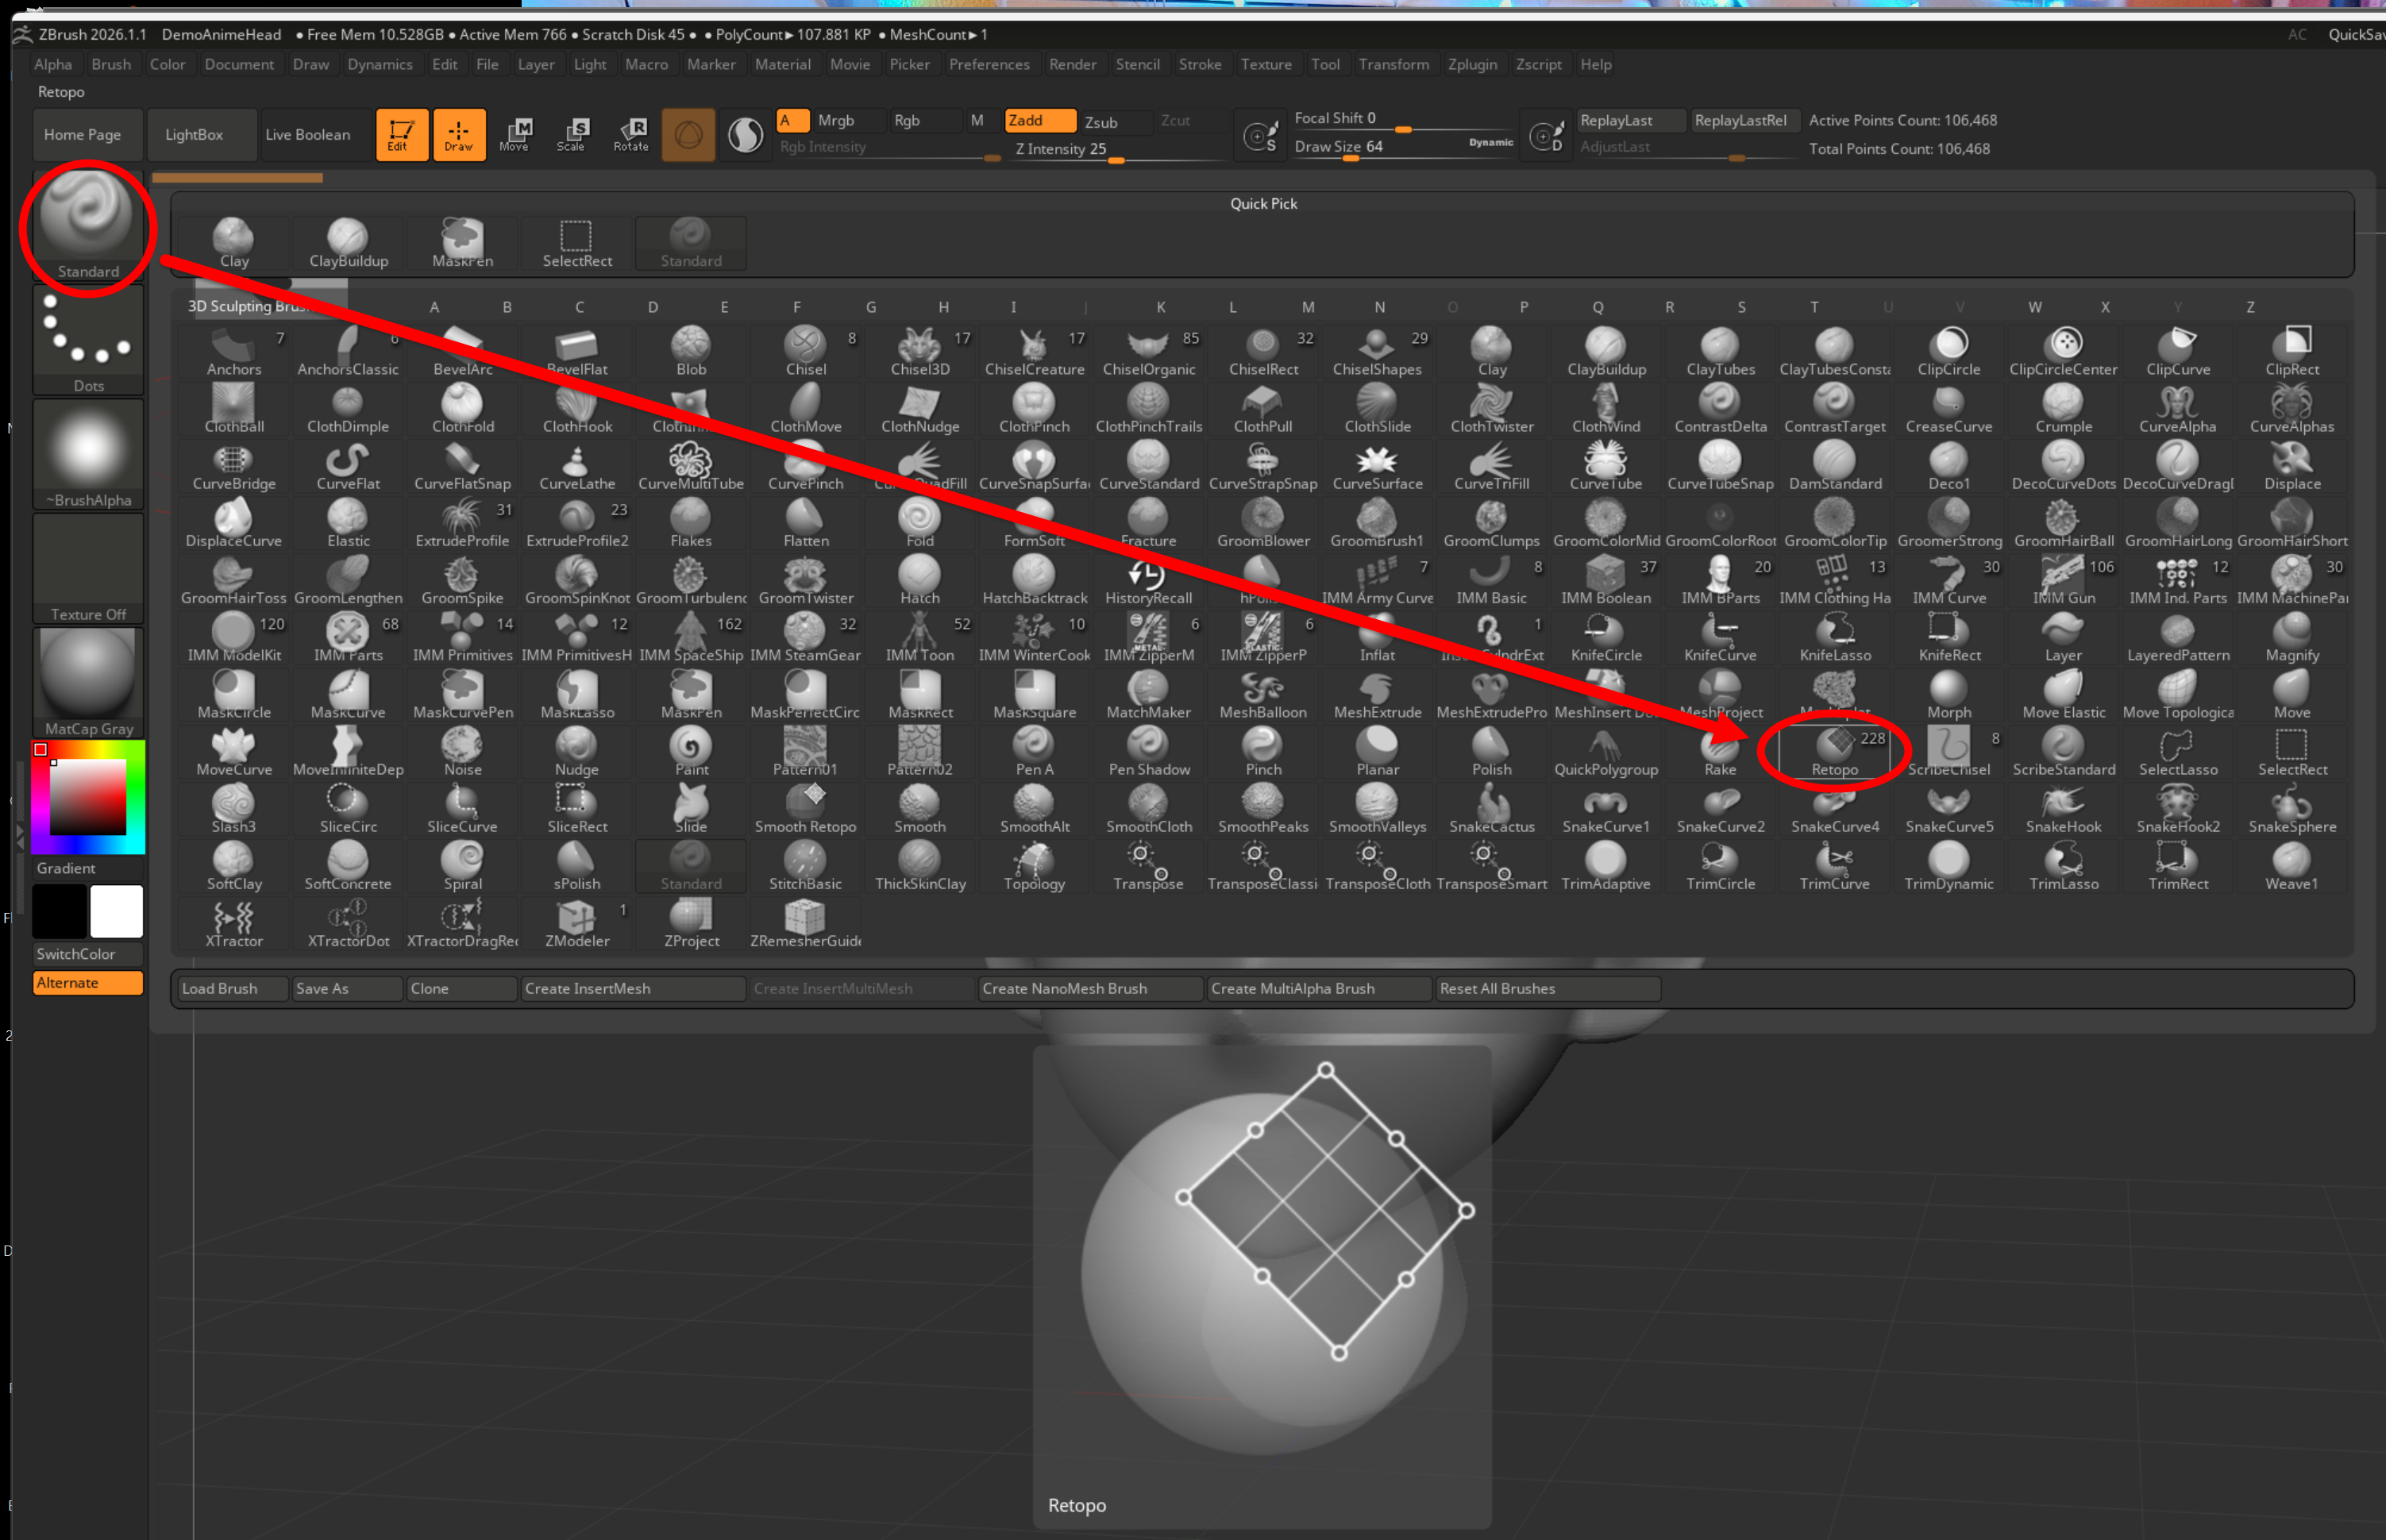Pick the TrimDynamic brush
This screenshot has width=2386, height=1540.
pos(1948,865)
